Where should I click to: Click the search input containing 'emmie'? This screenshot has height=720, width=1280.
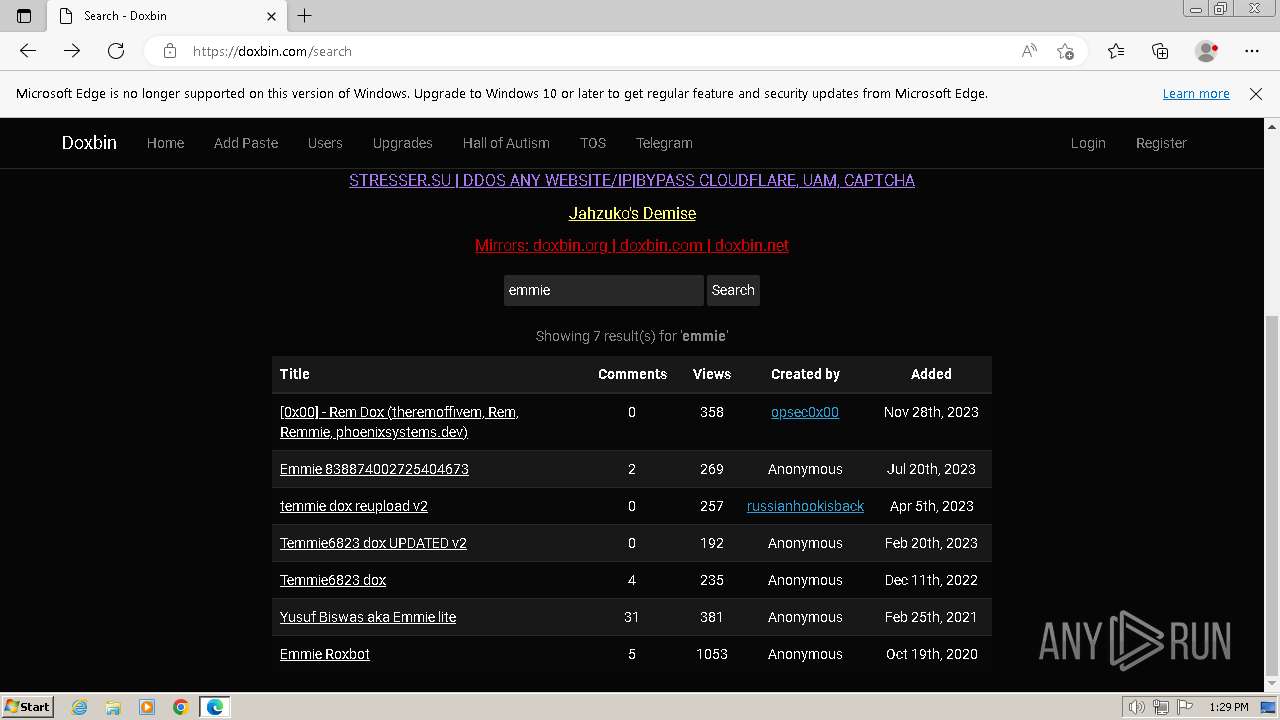tap(604, 290)
